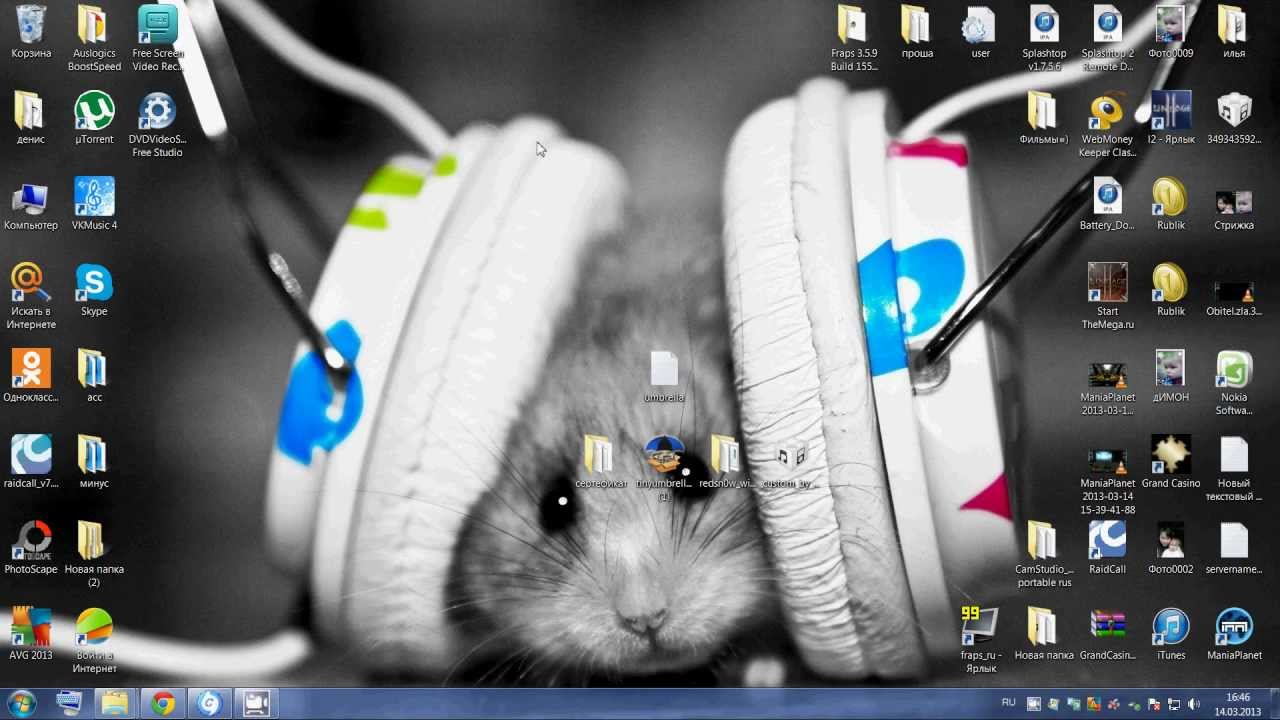Launch the Start TheMega.ru shortcut

point(1107,296)
